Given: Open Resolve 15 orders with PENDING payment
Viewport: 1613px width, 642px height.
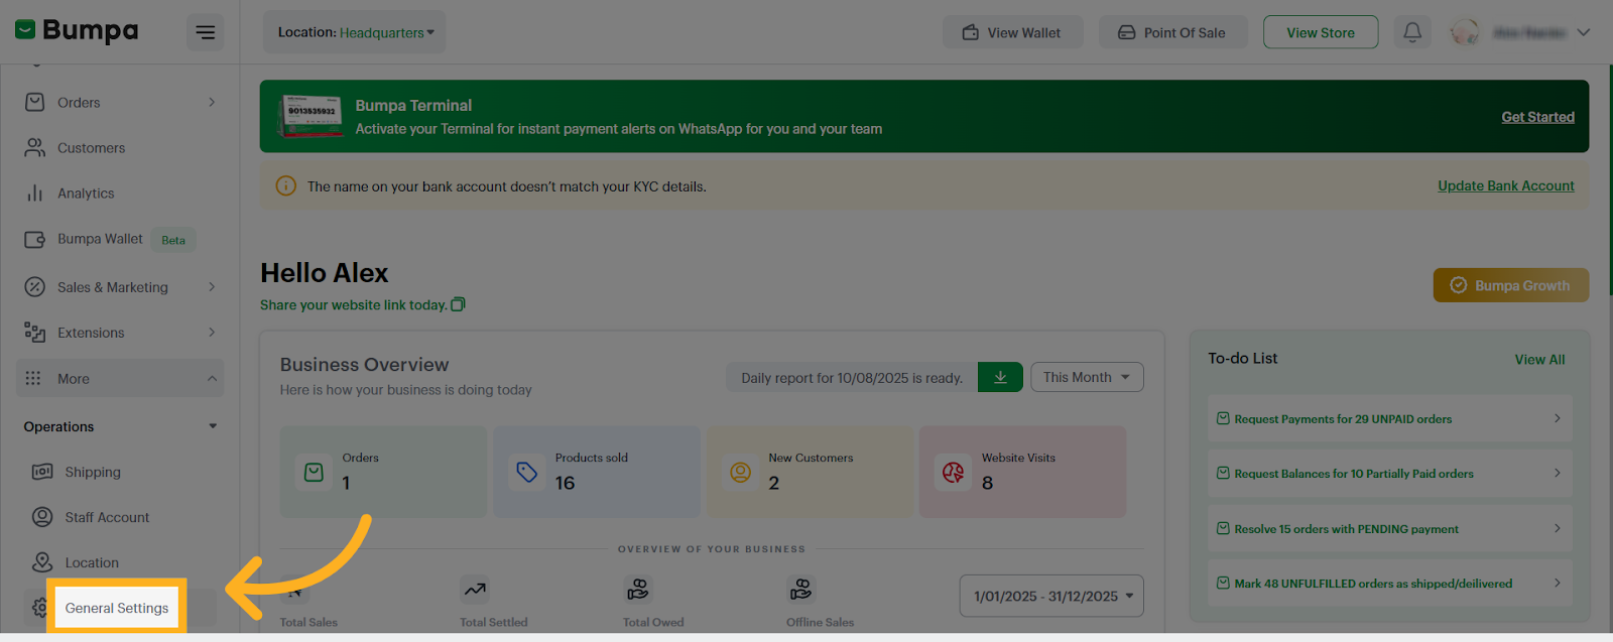Looking at the screenshot, I should tap(1390, 529).
